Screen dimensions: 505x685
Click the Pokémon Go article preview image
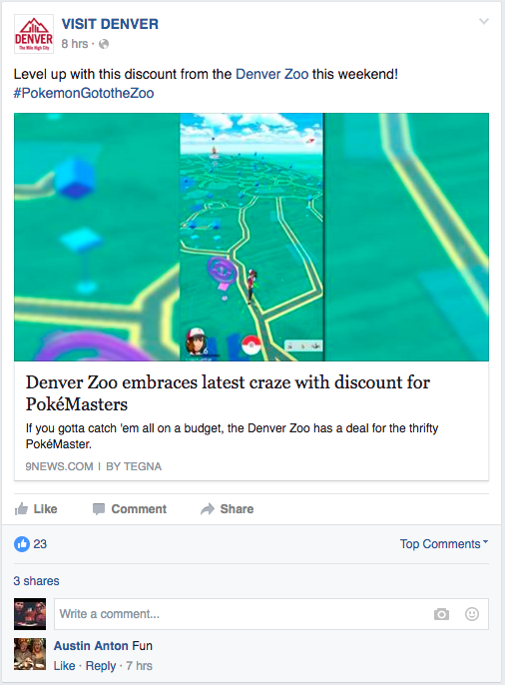click(x=251, y=237)
